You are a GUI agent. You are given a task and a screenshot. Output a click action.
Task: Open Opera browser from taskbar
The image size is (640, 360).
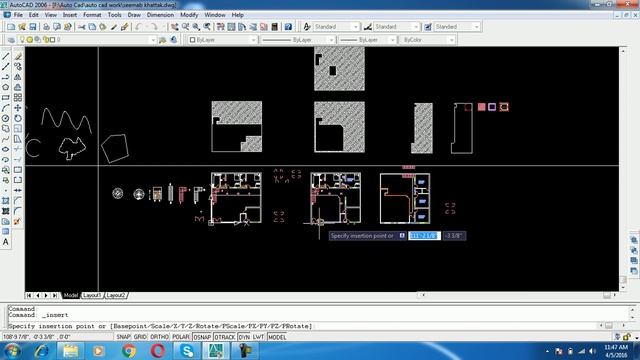[158, 351]
